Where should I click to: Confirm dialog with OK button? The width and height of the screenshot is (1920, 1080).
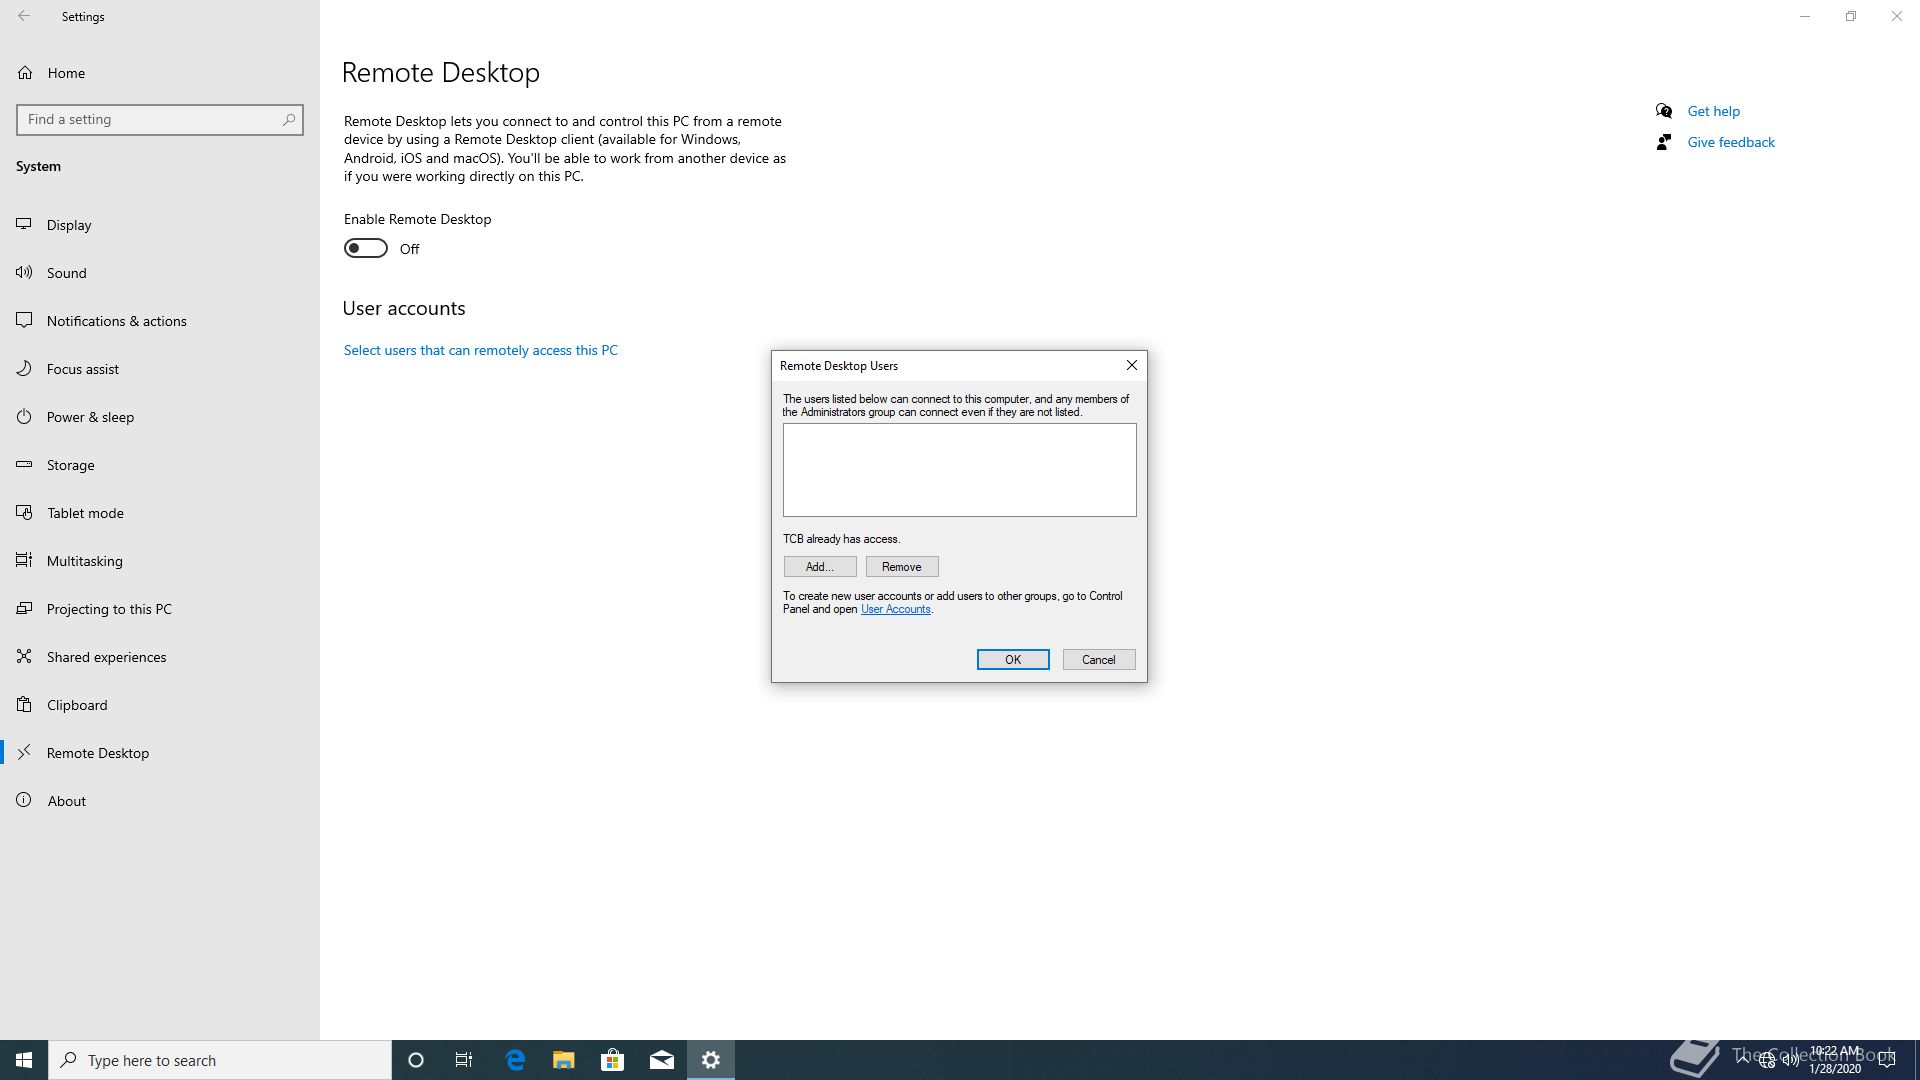point(1013,660)
